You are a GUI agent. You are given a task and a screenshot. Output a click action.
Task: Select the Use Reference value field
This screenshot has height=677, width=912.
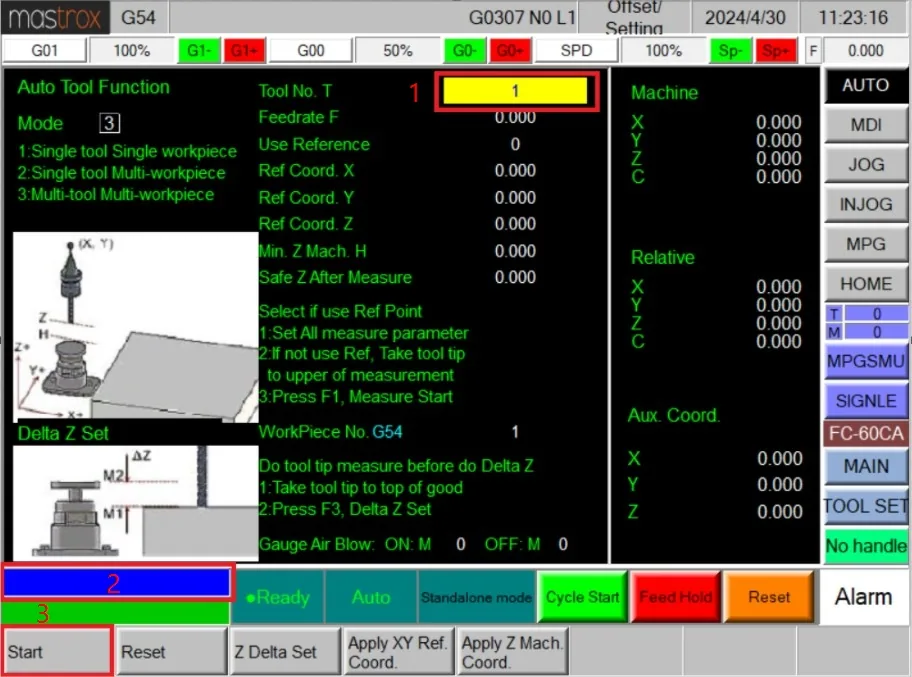(515, 144)
